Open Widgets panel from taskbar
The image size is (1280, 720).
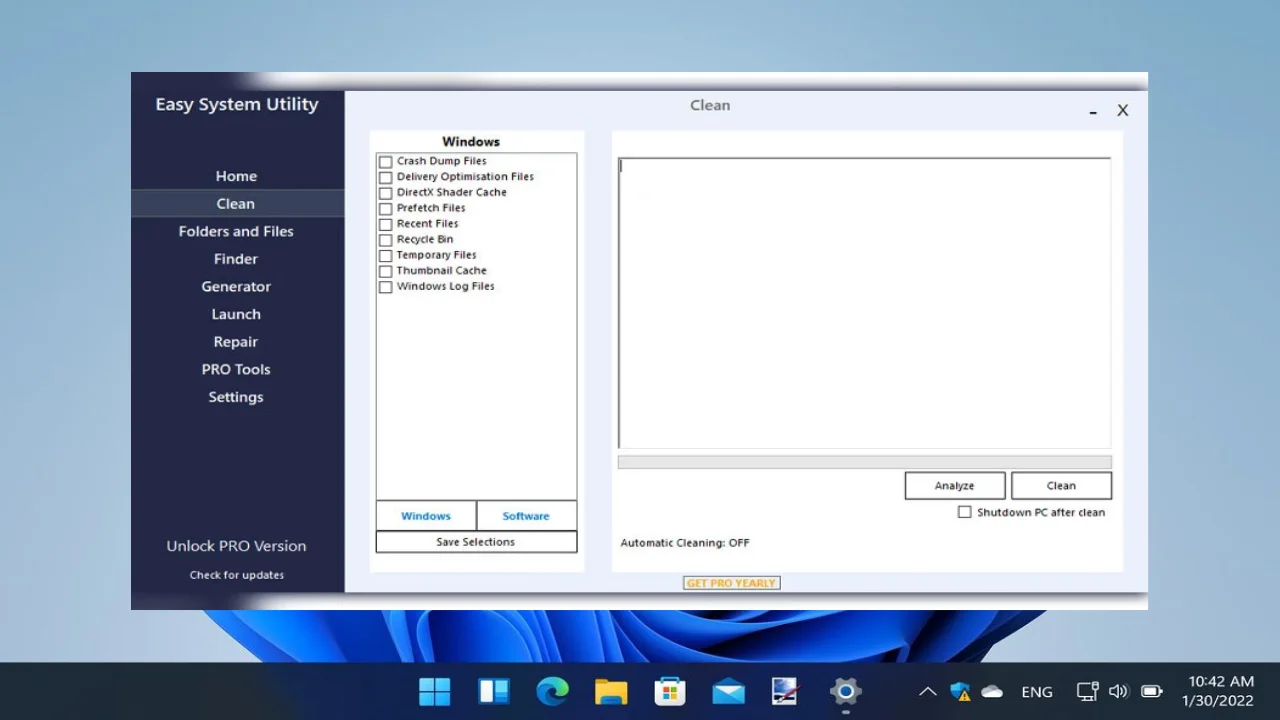click(x=493, y=691)
